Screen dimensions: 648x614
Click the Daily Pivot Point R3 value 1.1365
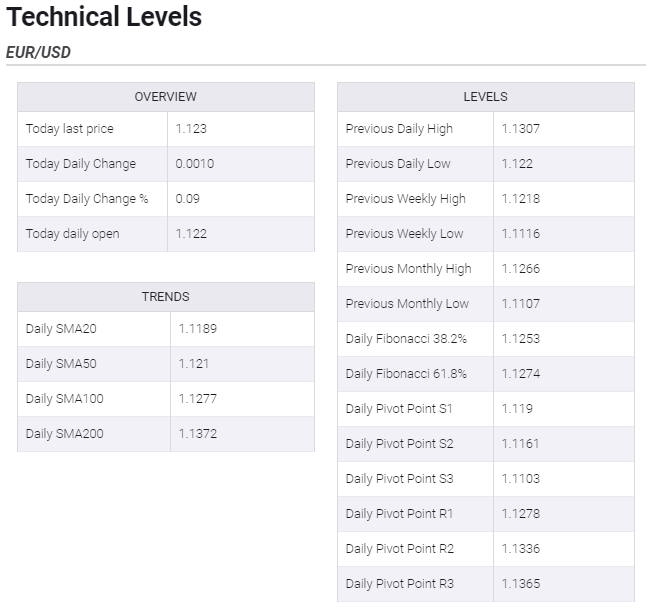(x=521, y=584)
